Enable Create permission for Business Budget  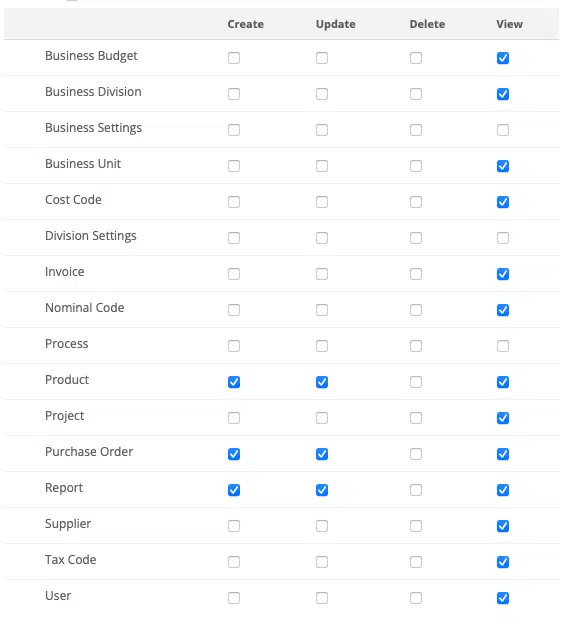[234, 58]
